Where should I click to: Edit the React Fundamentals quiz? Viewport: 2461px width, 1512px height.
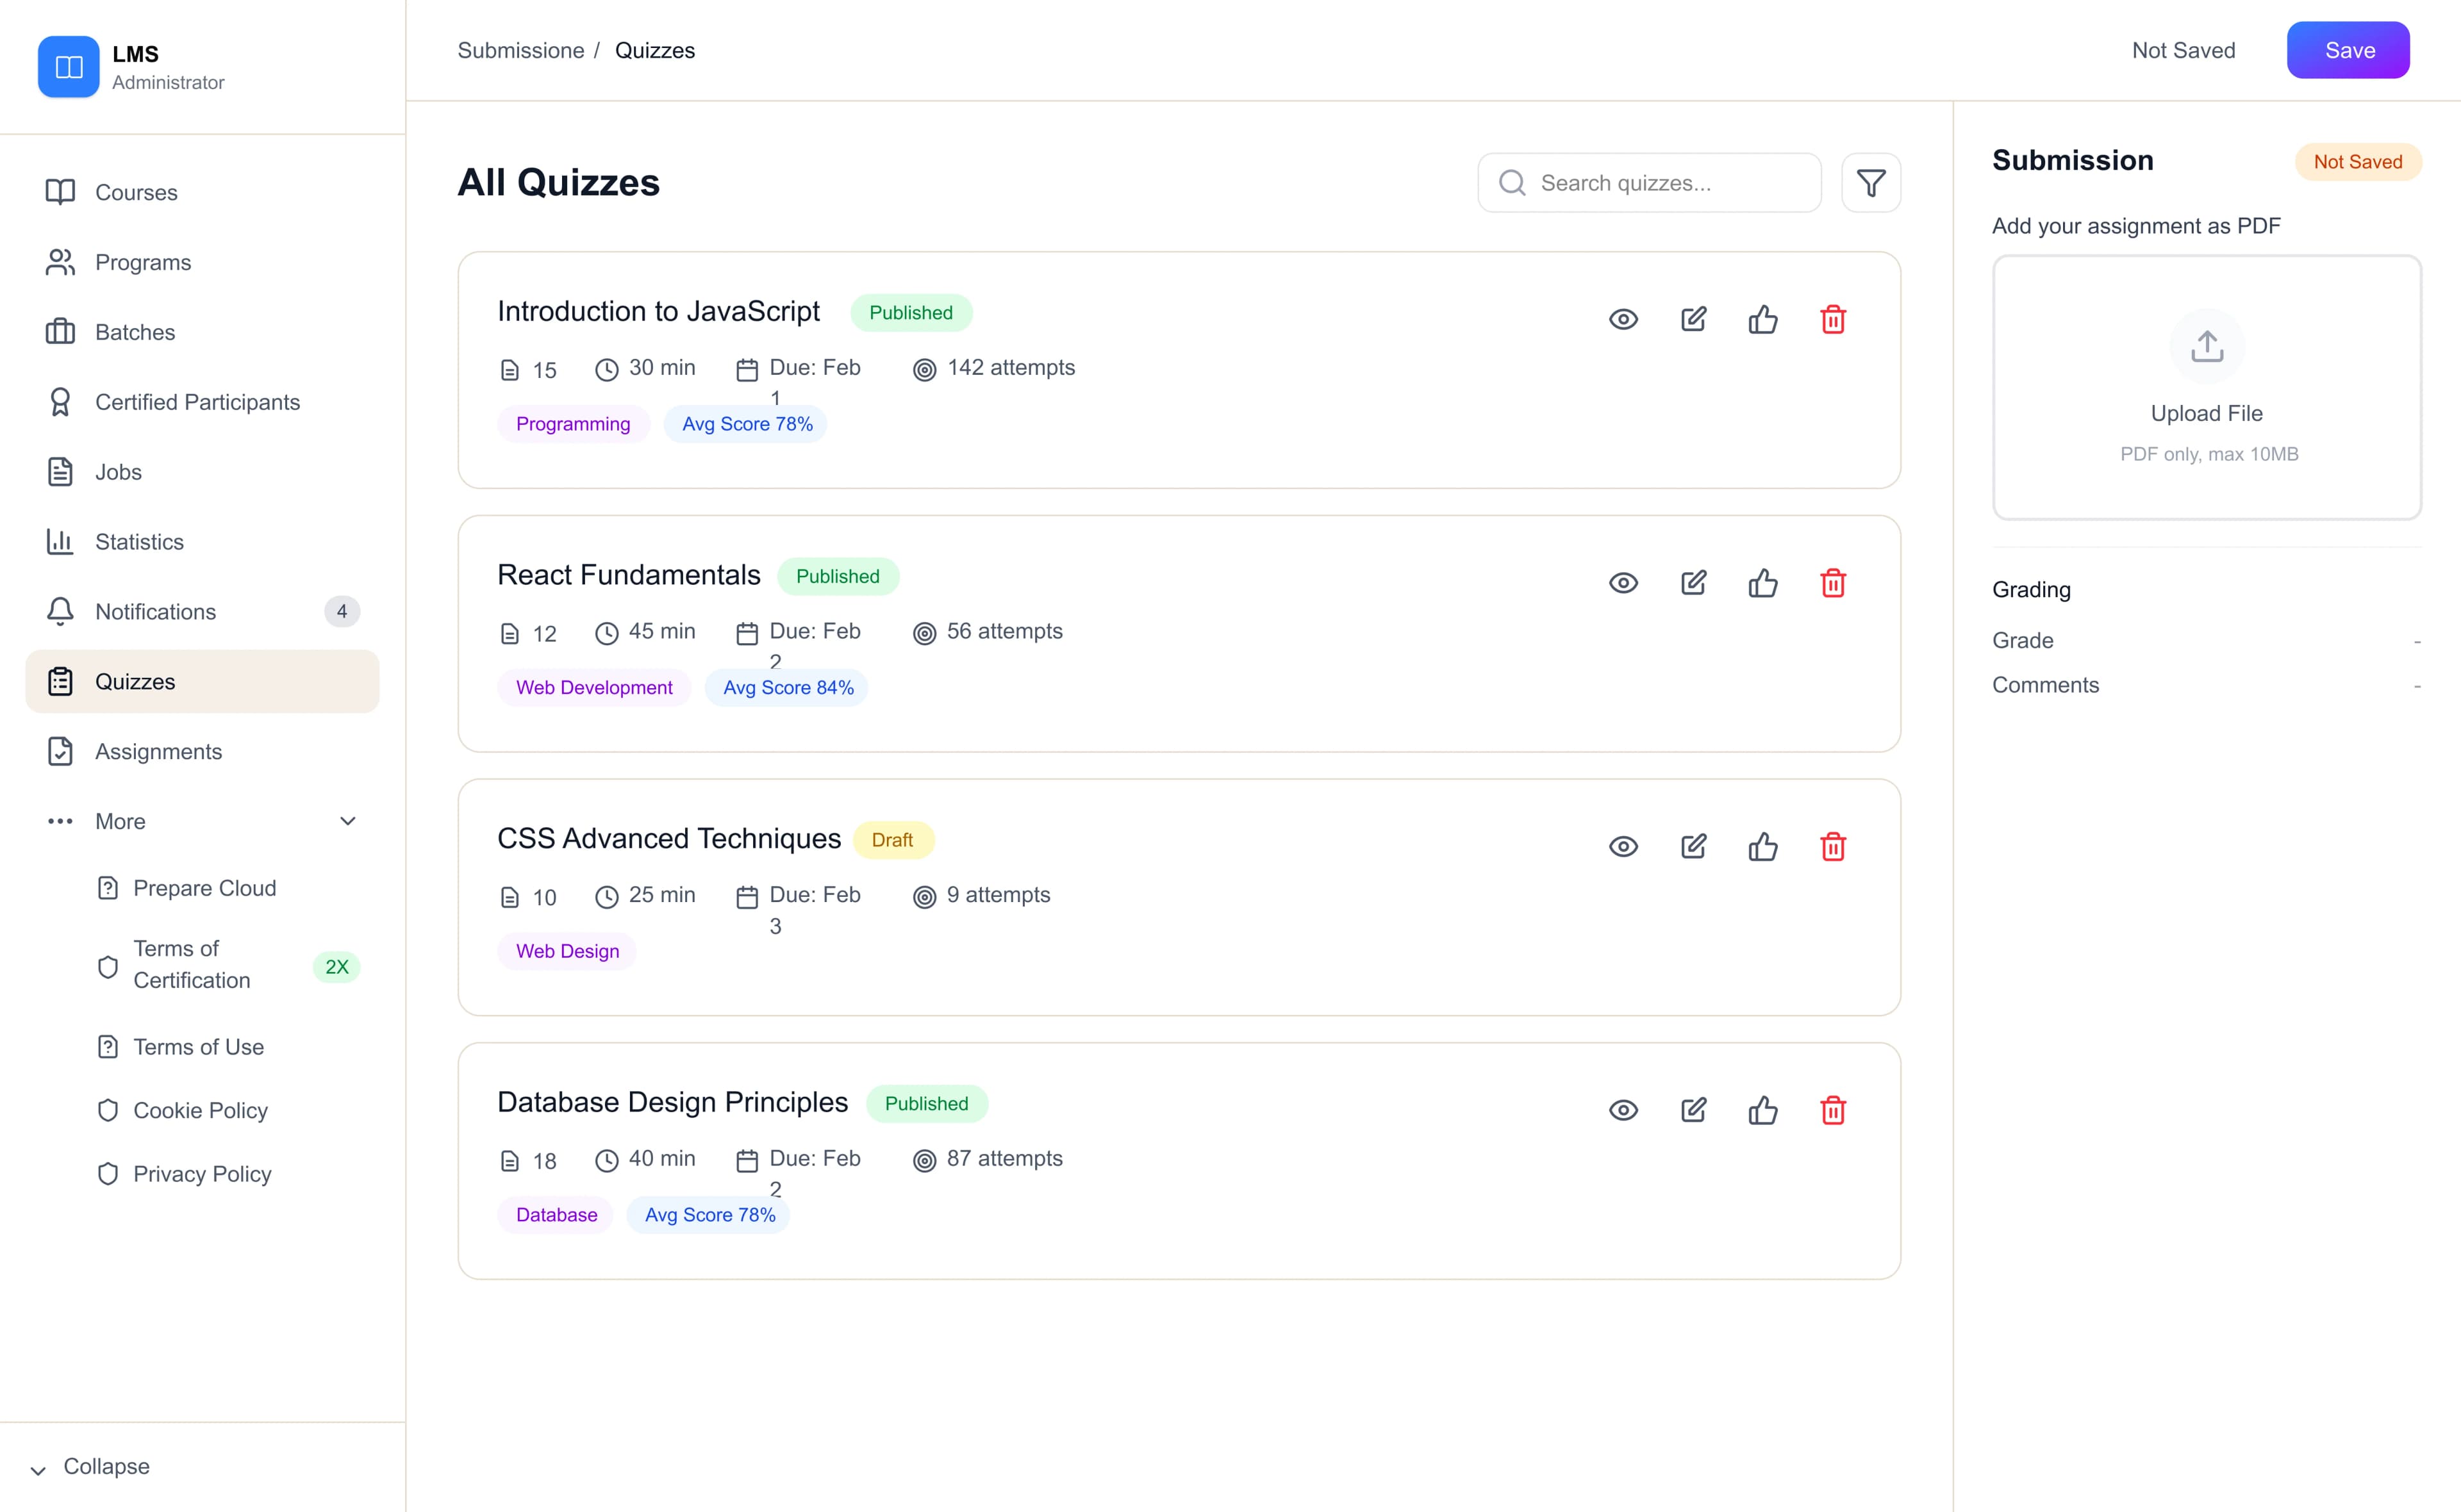click(x=1693, y=582)
